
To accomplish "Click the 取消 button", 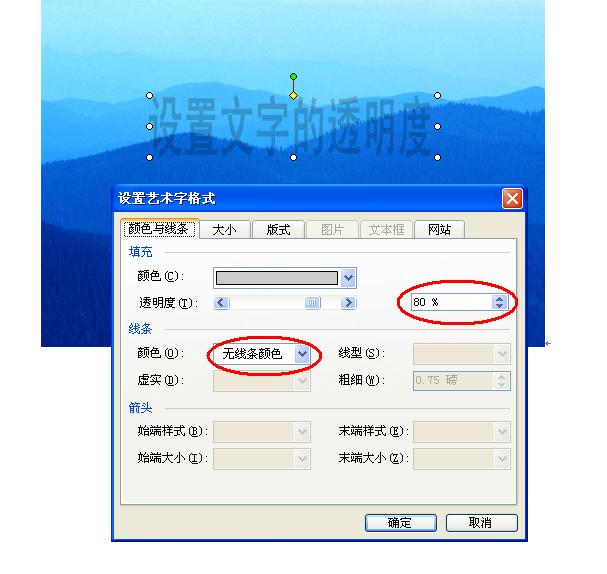I will click(481, 523).
